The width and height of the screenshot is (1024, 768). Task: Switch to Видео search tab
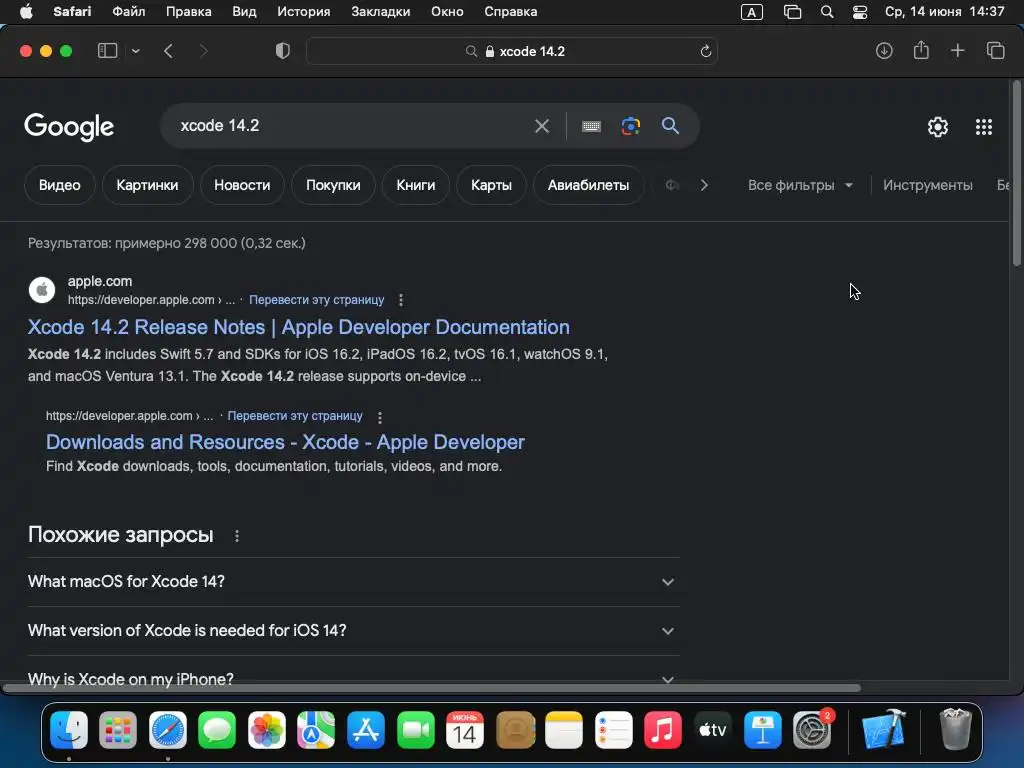click(x=59, y=185)
